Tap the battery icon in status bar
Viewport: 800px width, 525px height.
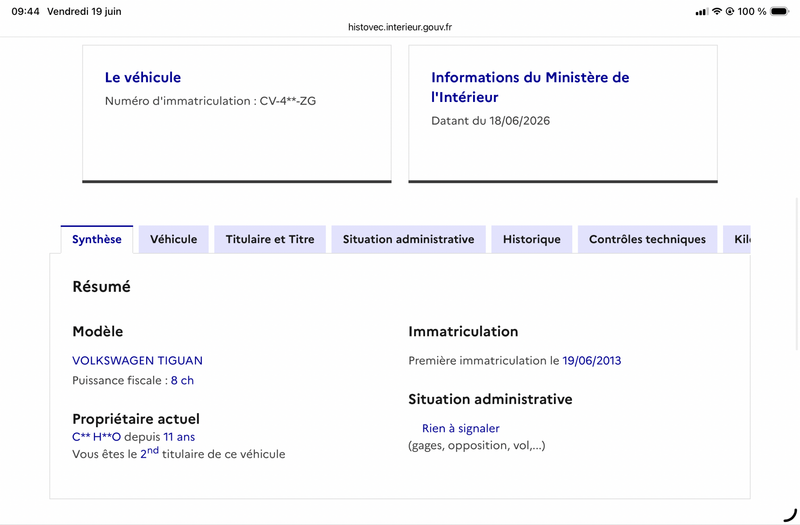tap(780, 11)
